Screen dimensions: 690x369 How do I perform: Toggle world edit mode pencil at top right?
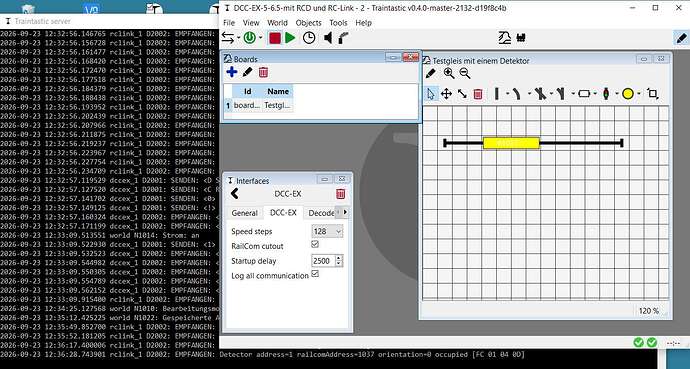[681, 38]
